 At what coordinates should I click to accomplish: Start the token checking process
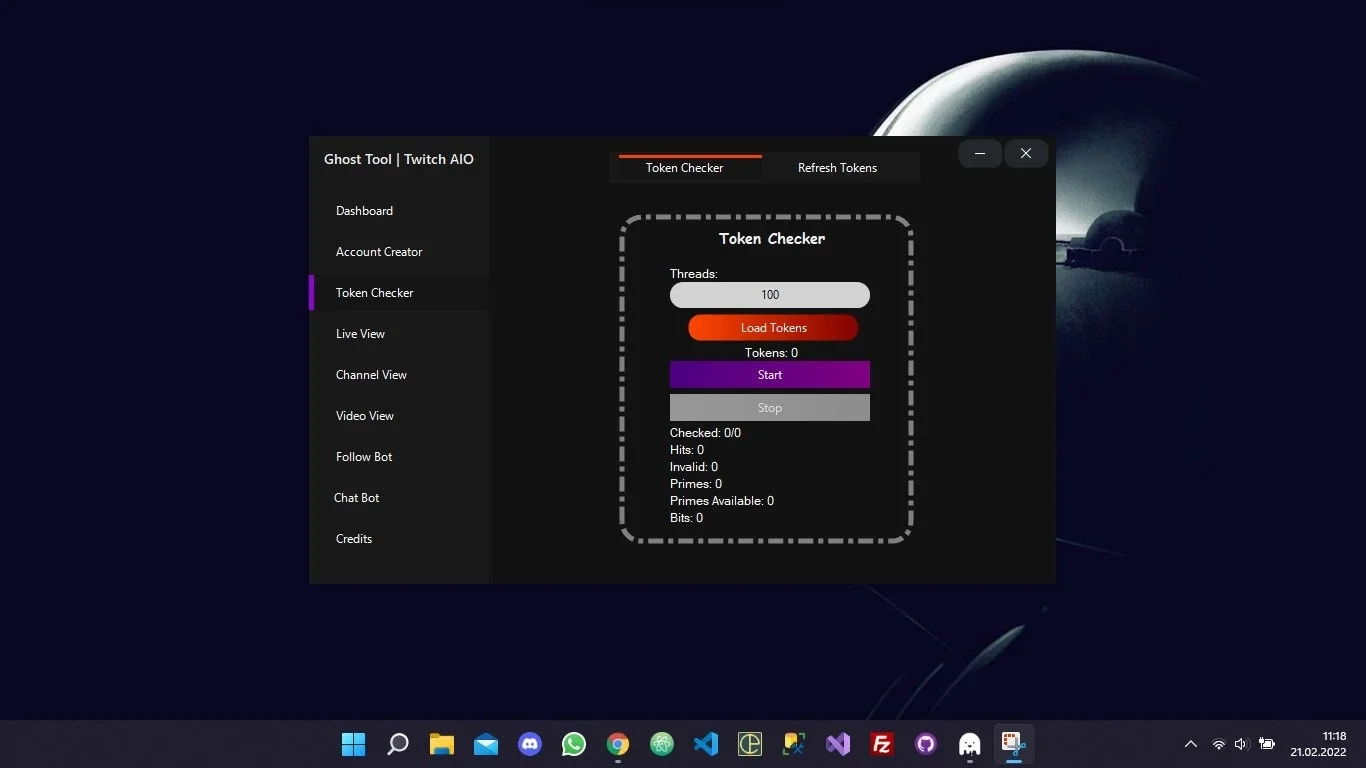coord(770,375)
